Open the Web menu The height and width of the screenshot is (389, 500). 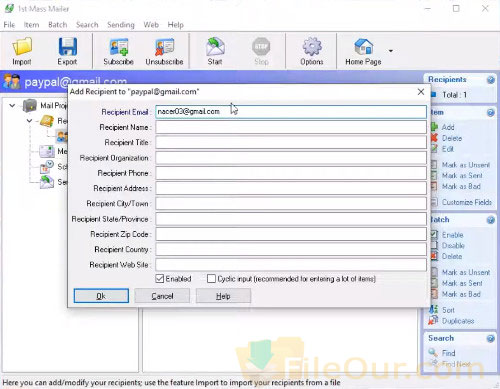click(x=151, y=25)
